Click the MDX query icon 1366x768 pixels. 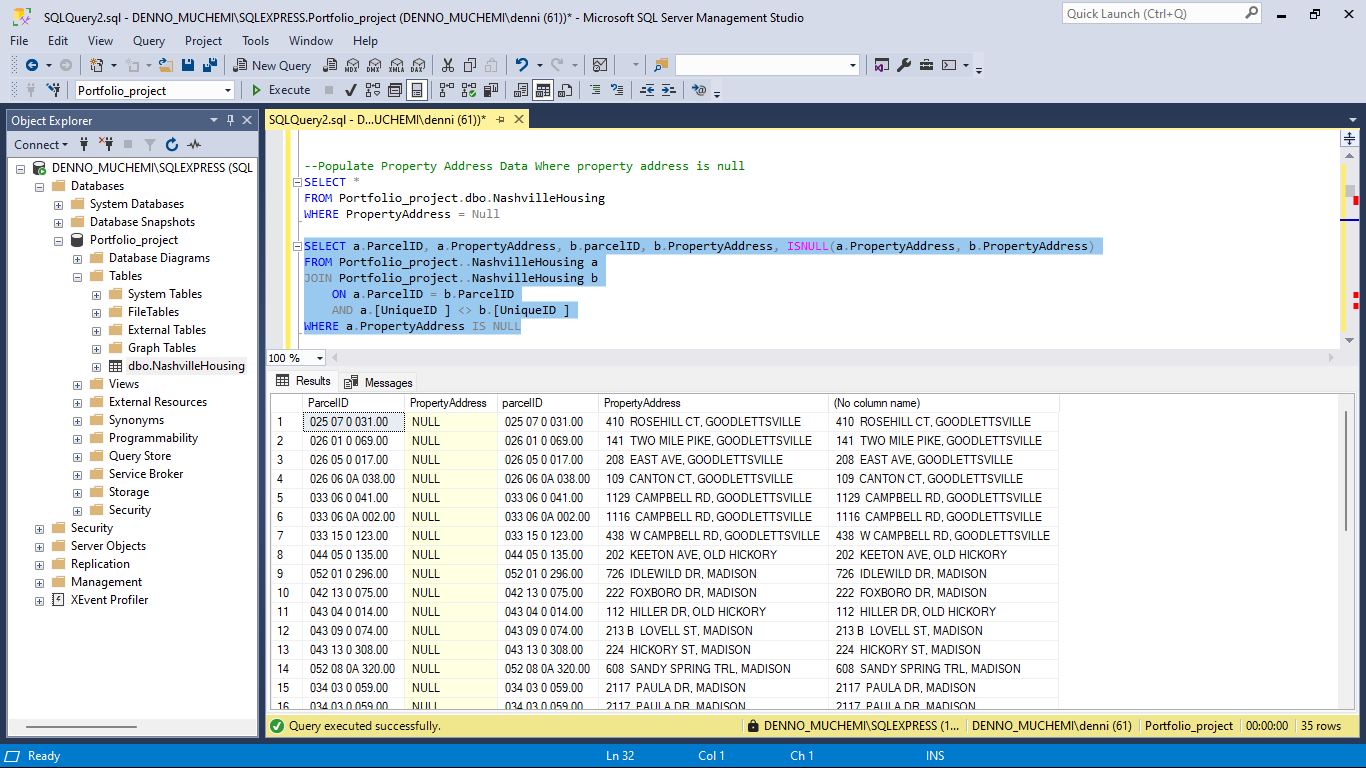tap(352, 65)
